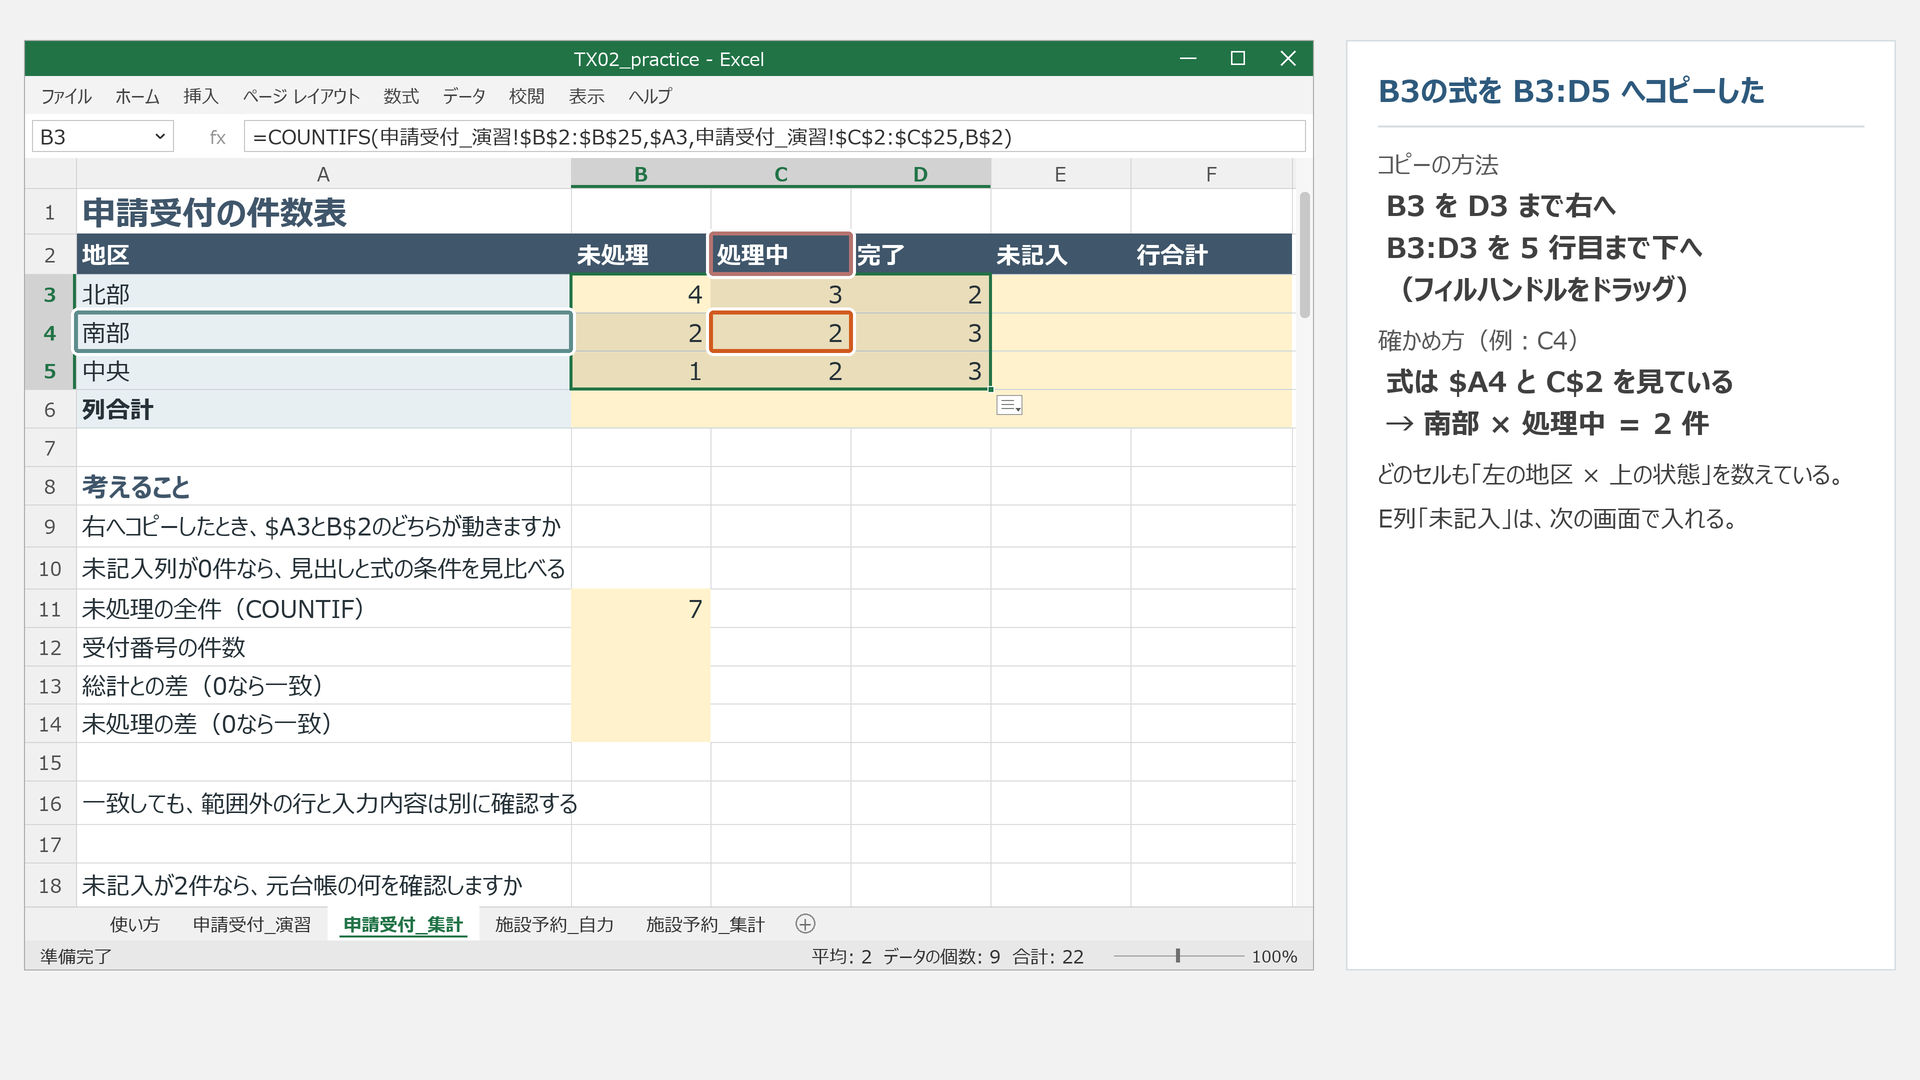The image size is (1920, 1080).
Task: Select the 受付番号の件数 cell
Action: [x=323, y=647]
